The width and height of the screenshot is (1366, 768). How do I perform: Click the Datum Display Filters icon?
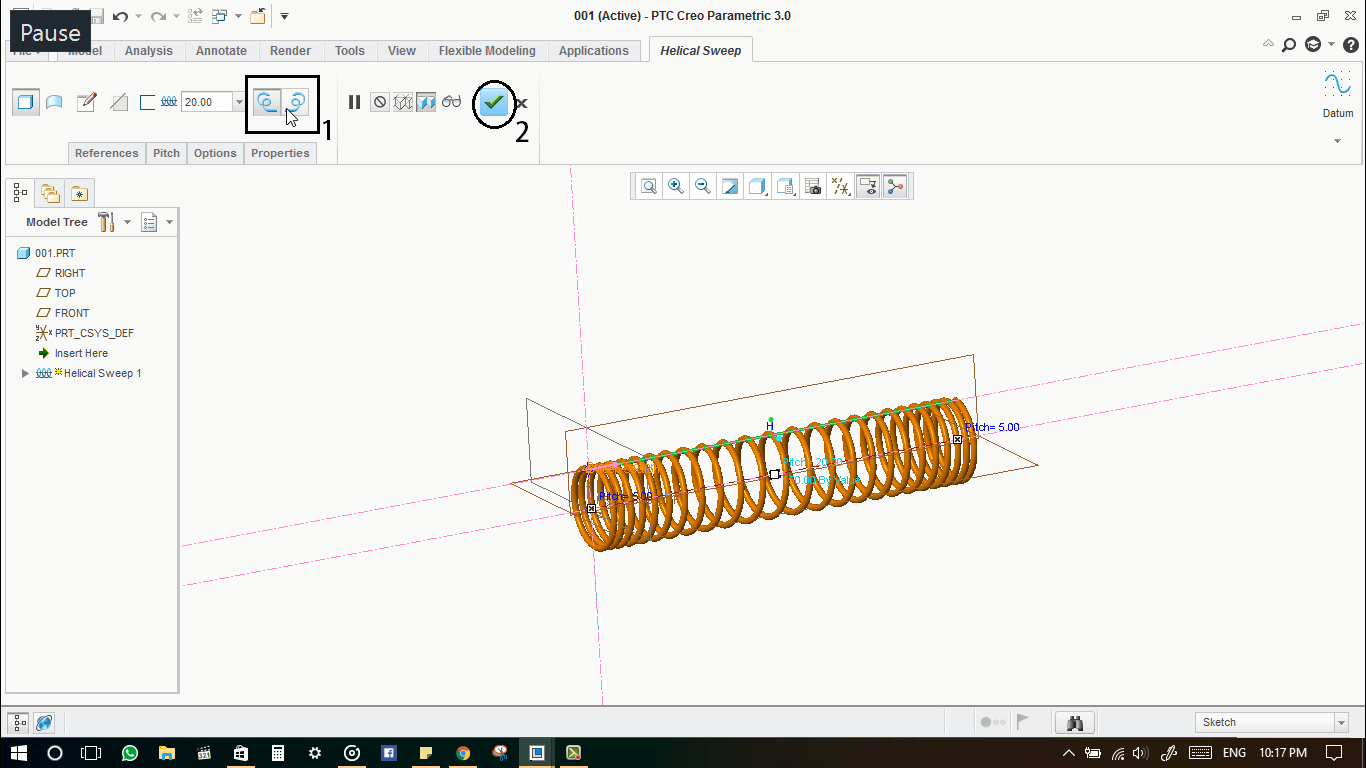tap(841, 186)
